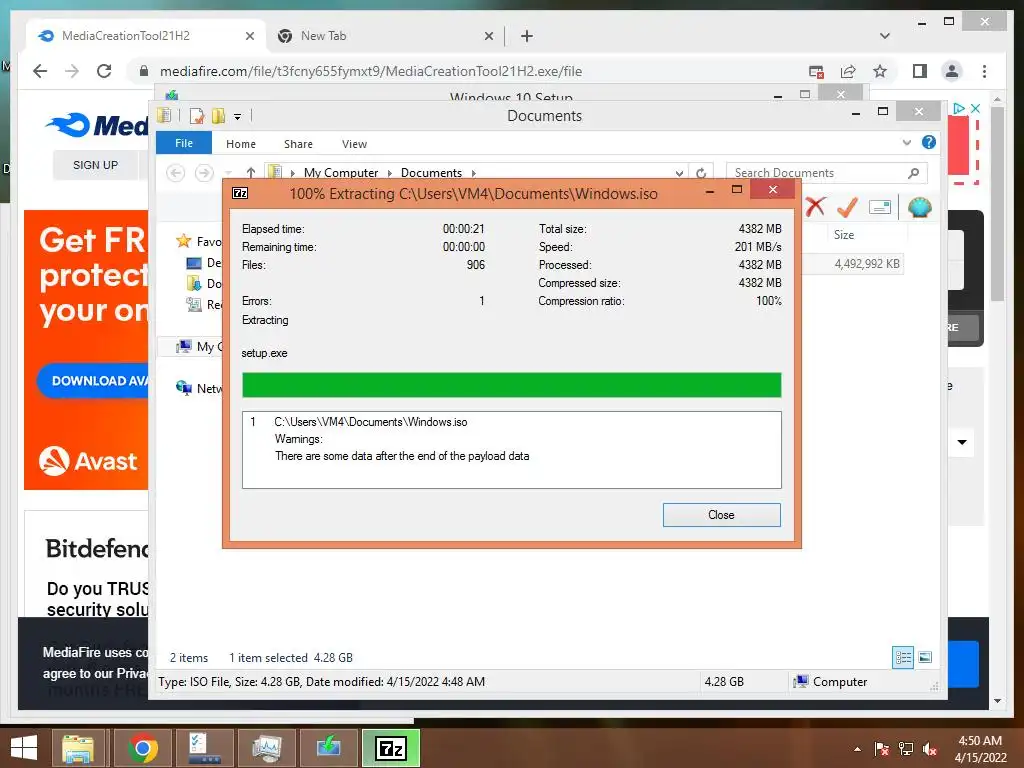Close the New Tab Chrome tab
The image size is (1024, 768).
pos(488,36)
